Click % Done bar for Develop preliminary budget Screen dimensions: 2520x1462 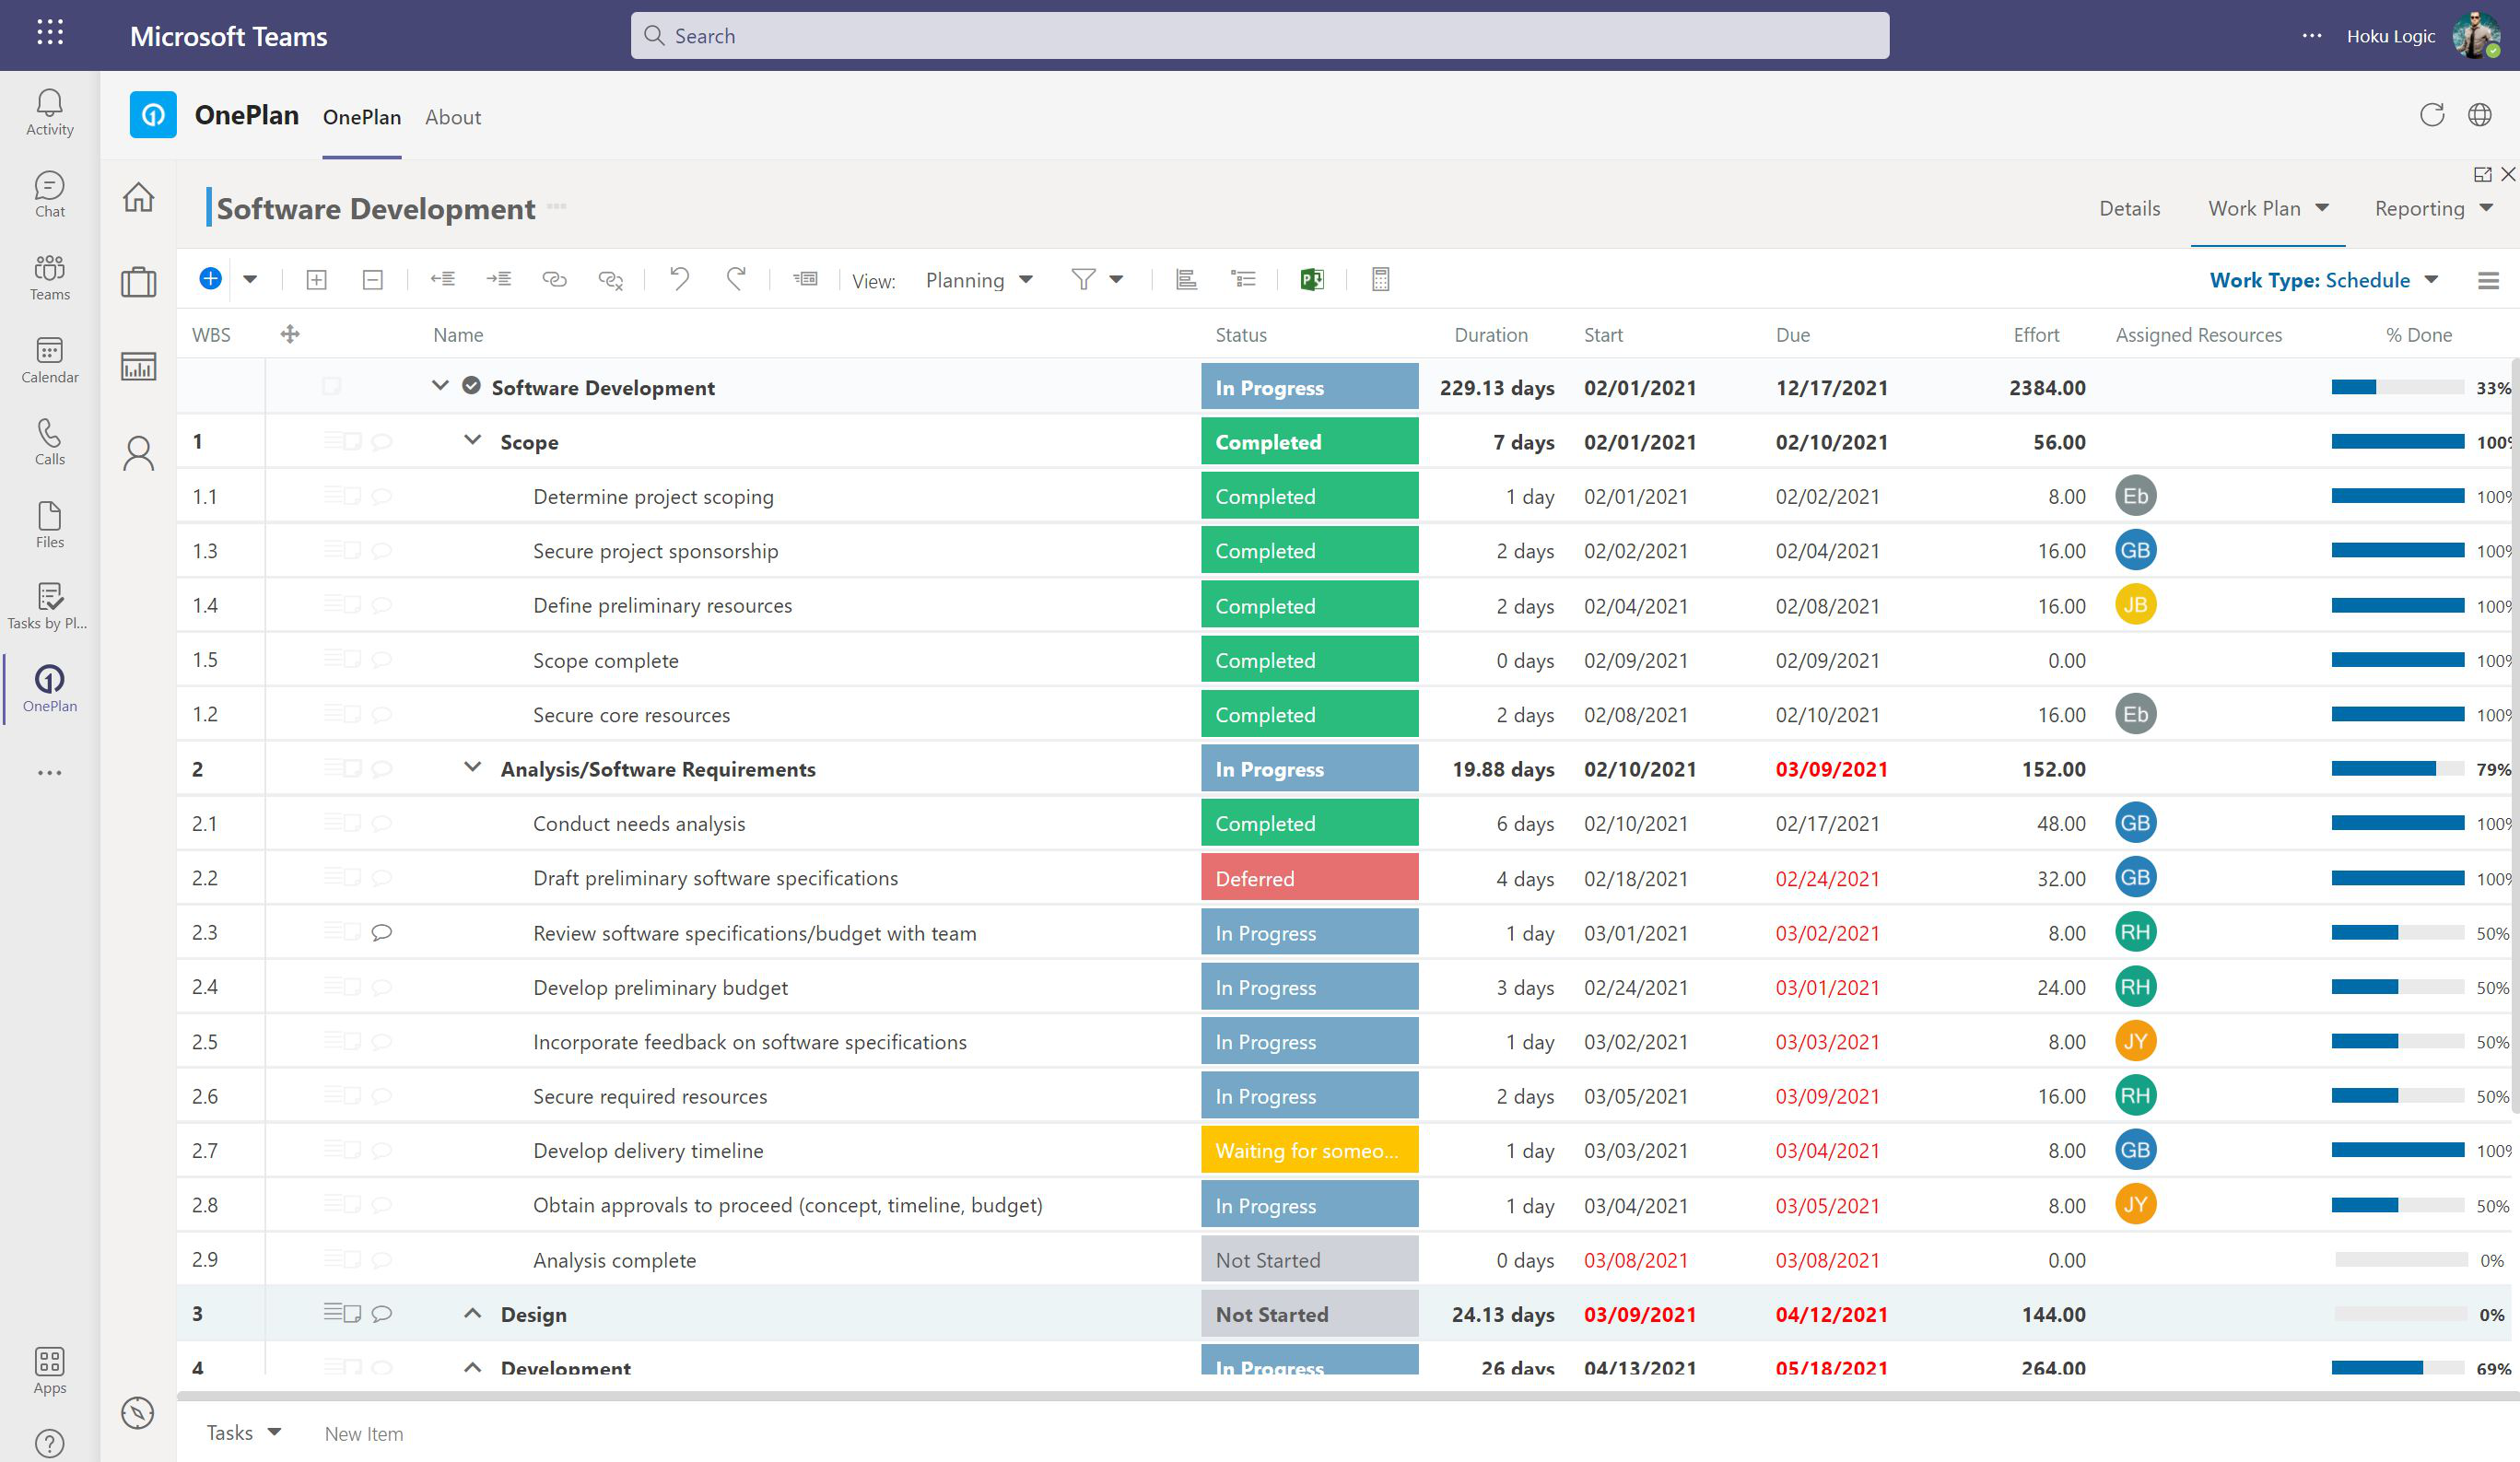pos(2397,987)
